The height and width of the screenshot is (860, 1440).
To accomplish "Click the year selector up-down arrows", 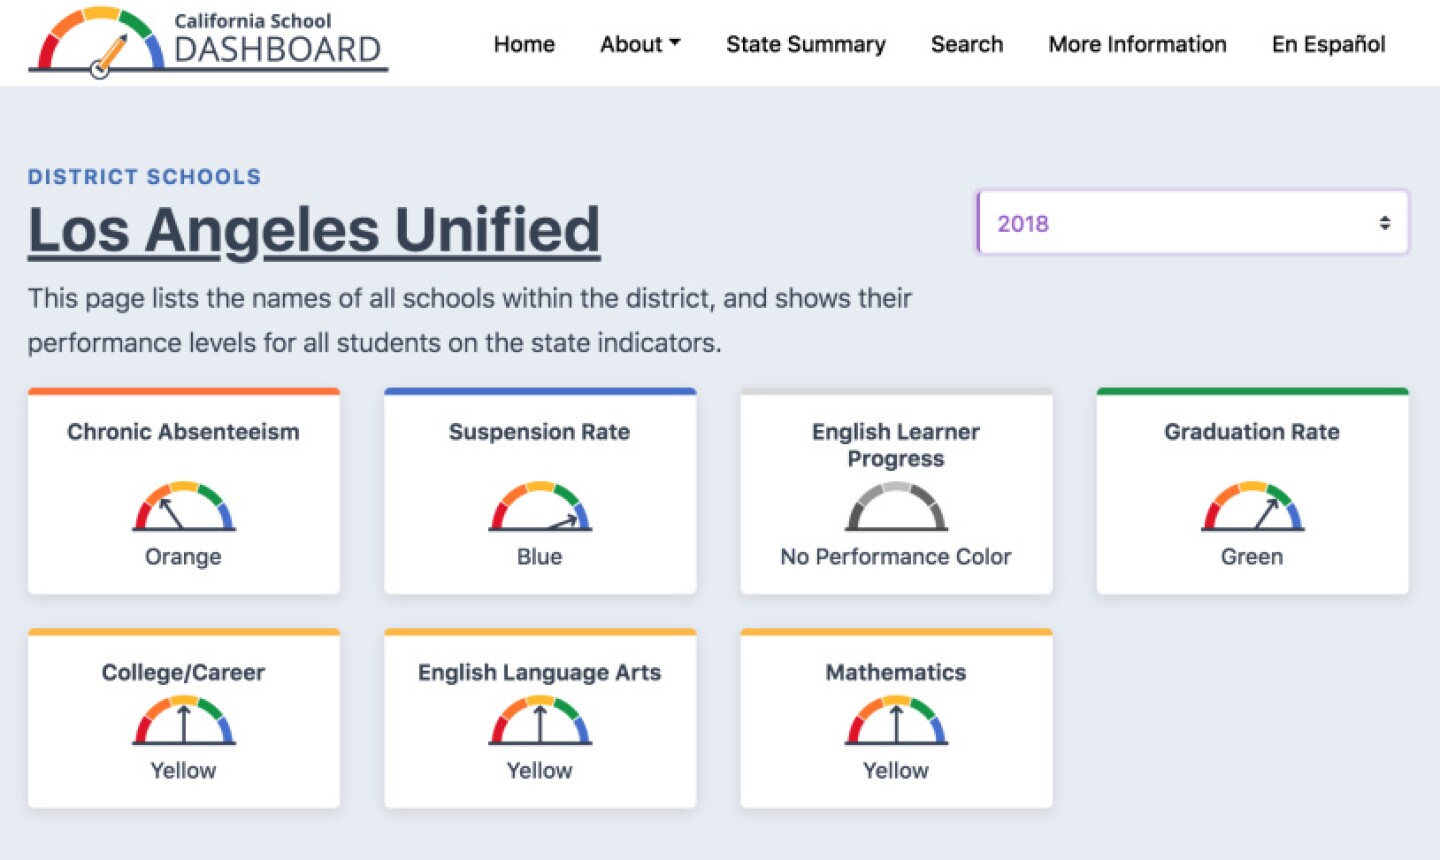I will click(x=1385, y=223).
